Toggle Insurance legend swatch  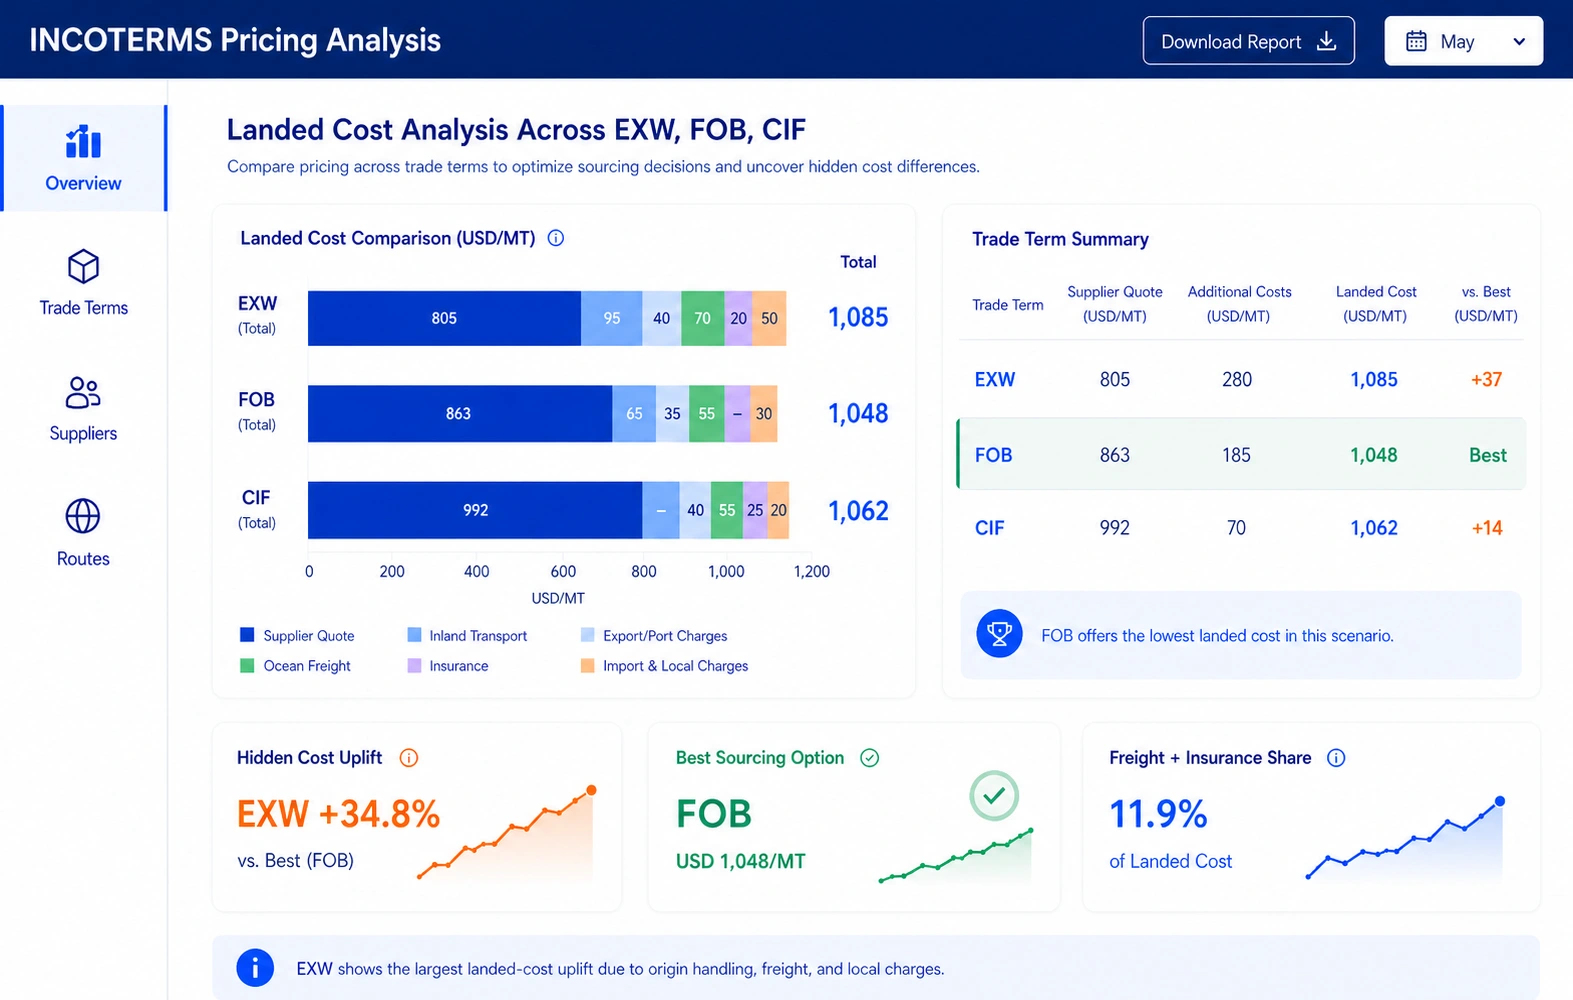[414, 665]
